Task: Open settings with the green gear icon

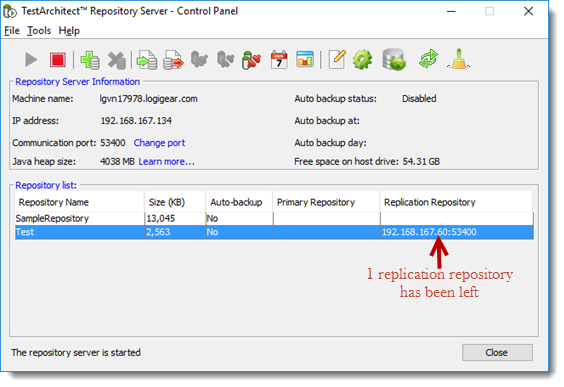Action: 362,60
